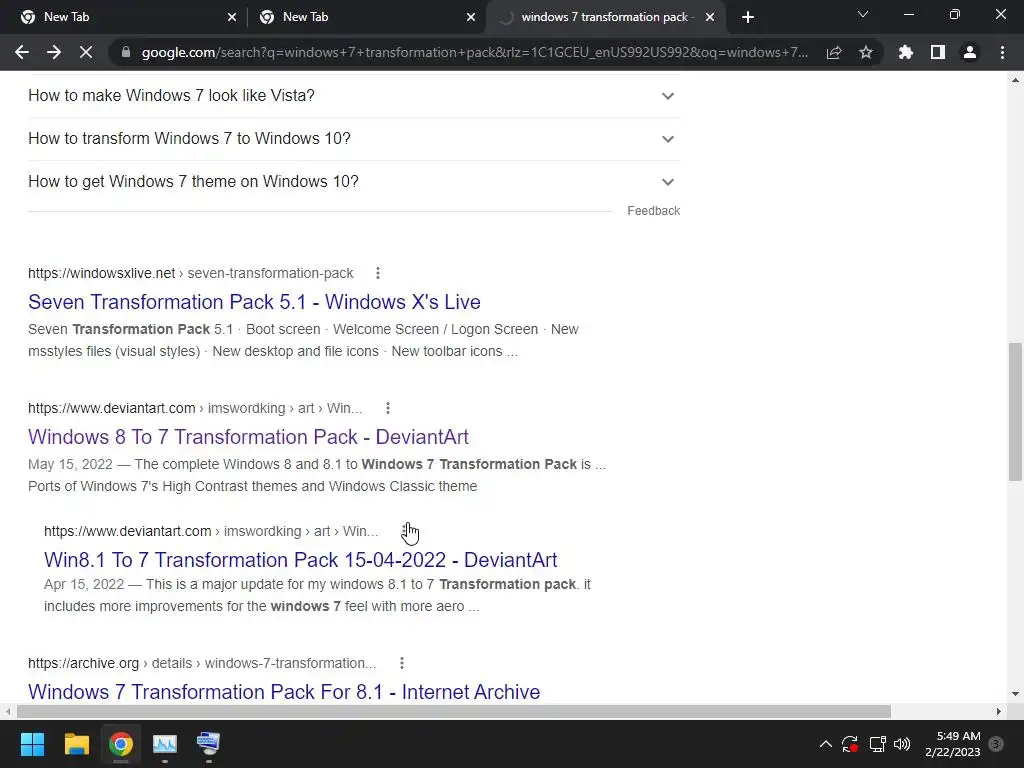The width and height of the screenshot is (1024, 768).
Task: Expand 'How to get Windows 7 theme on Windows 10?'
Action: pos(354,182)
